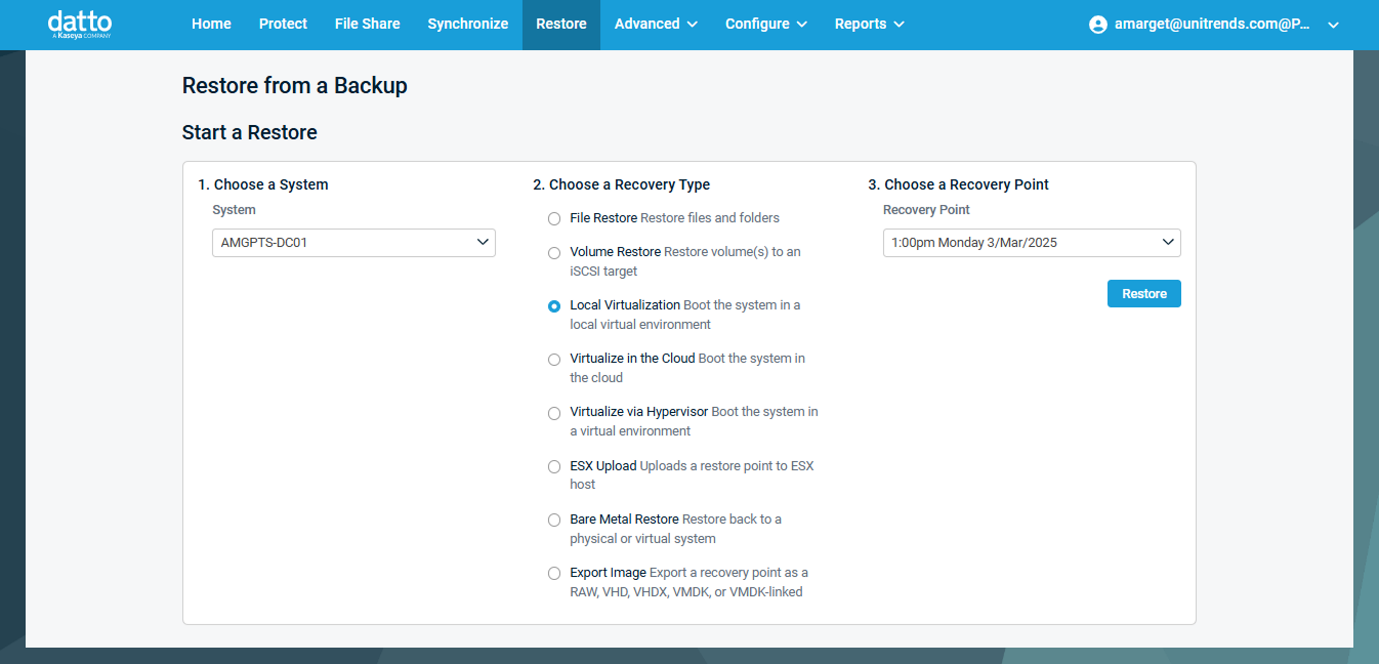Open the Recovery Point dropdown
The height and width of the screenshot is (664, 1379).
(1031, 242)
